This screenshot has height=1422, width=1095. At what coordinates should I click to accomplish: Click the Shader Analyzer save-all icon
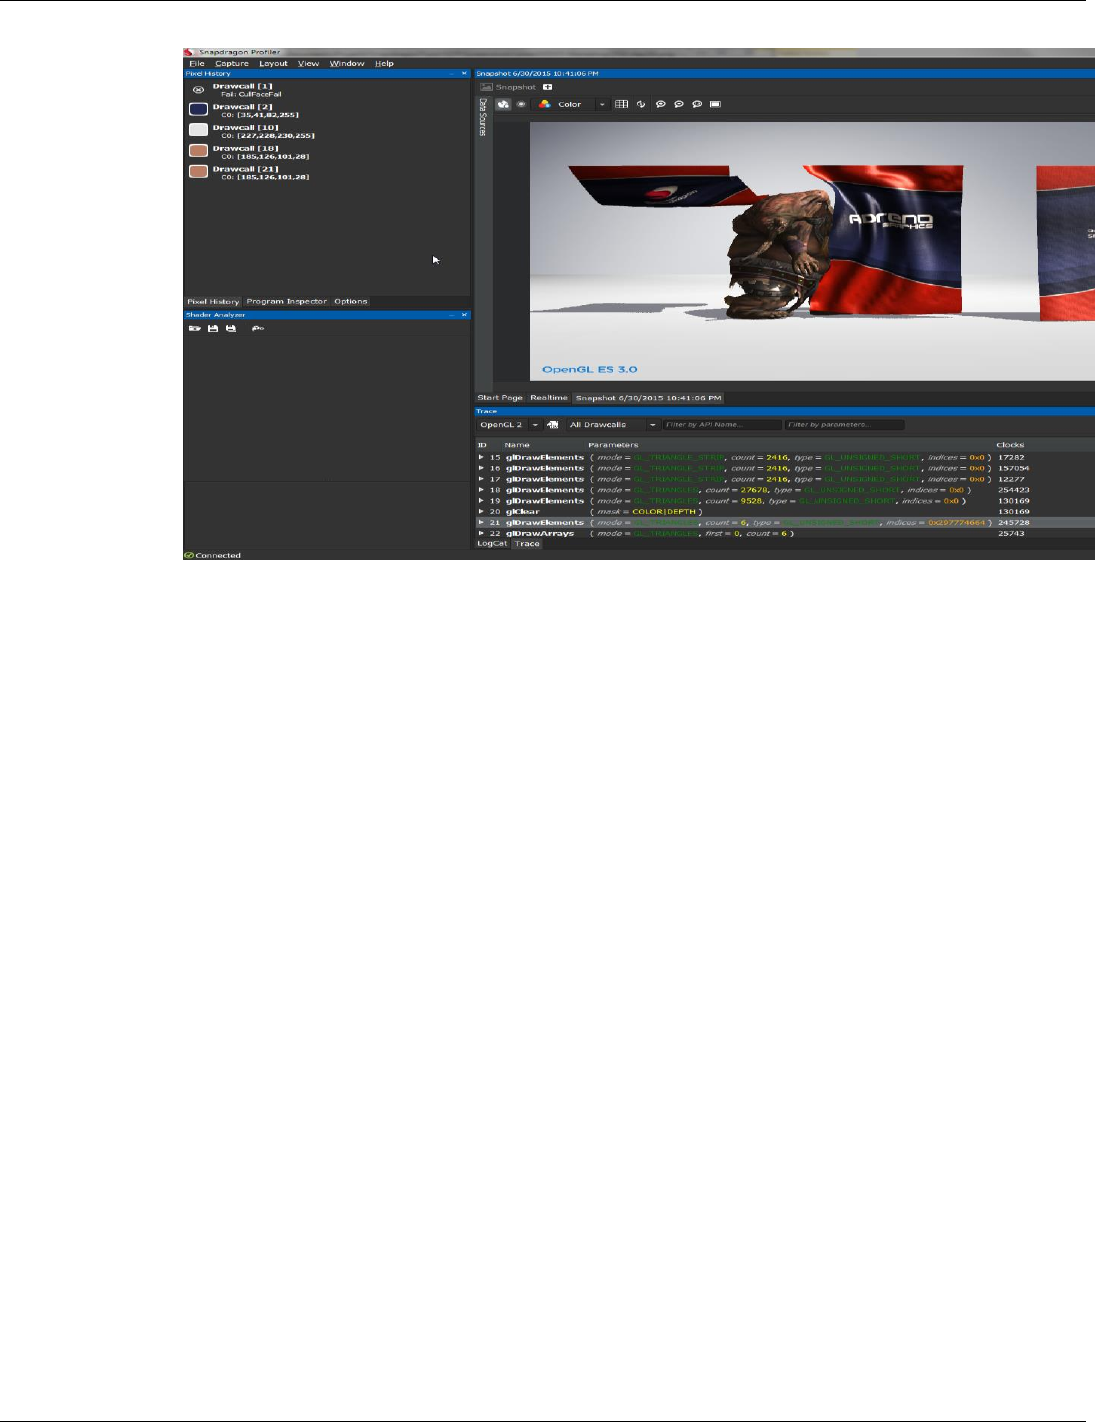coord(231,328)
